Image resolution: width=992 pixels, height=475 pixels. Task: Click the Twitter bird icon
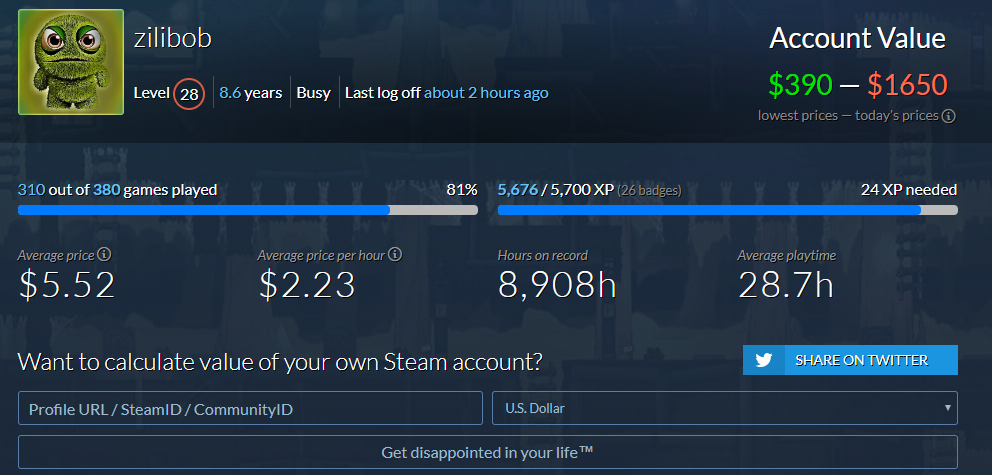[764, 361]
